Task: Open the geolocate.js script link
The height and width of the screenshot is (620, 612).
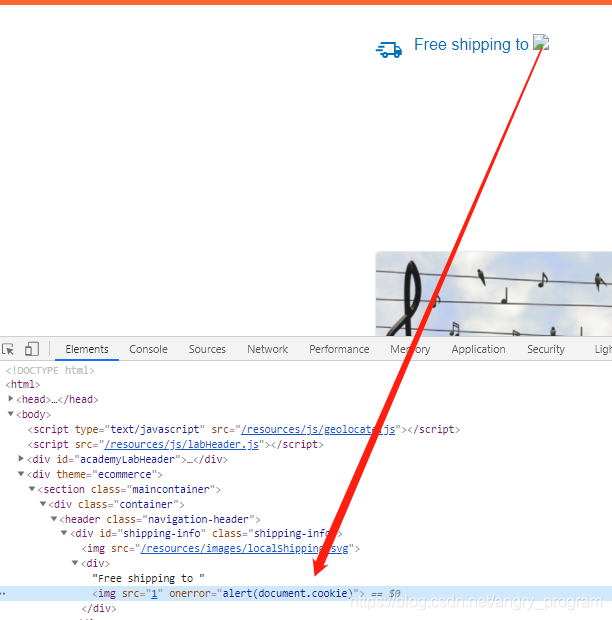Action: [318, 429]
